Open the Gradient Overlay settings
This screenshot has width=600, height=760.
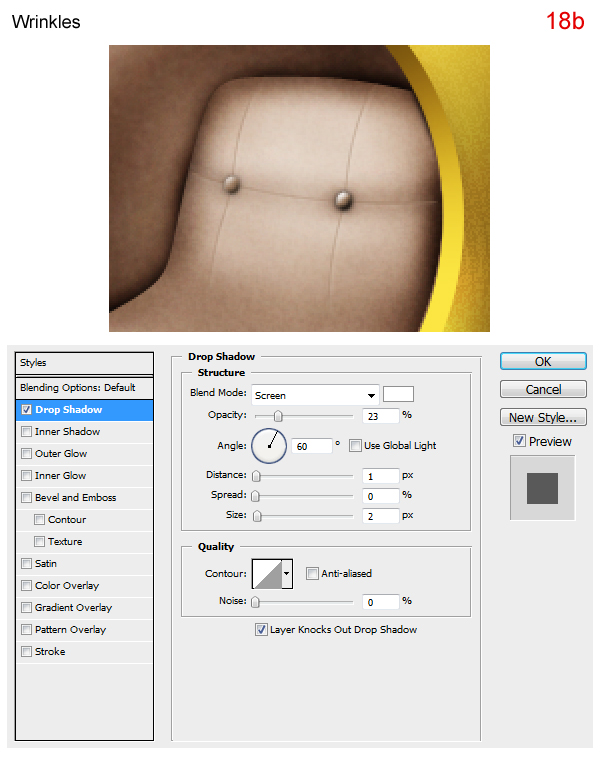click(73, 608)
